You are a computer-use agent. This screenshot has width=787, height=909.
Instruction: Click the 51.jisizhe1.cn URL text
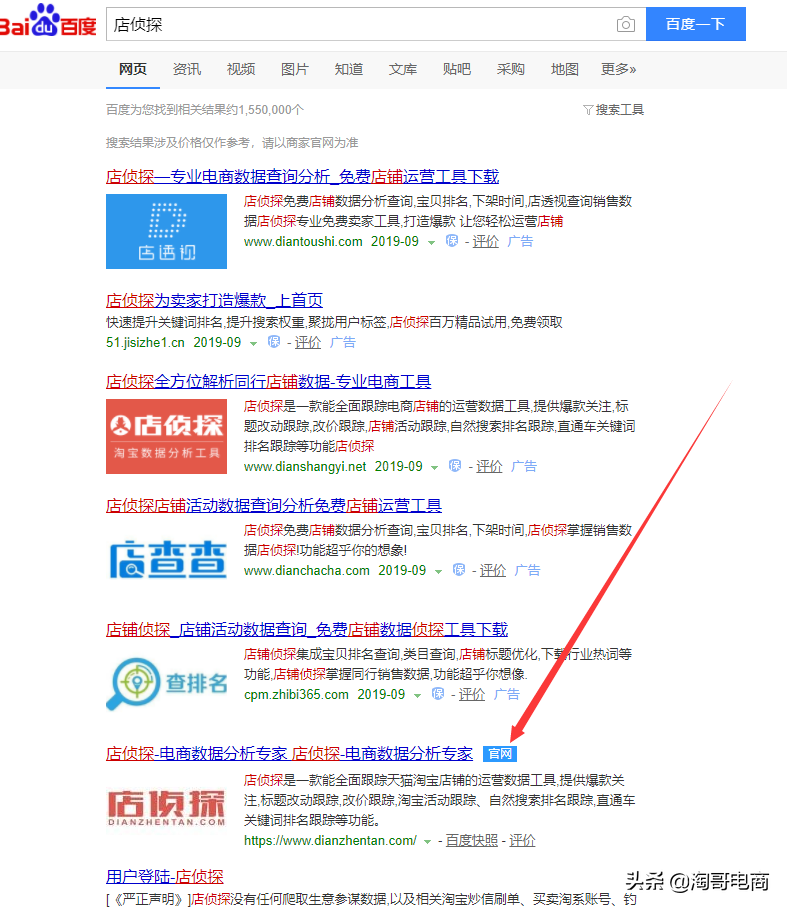coord(145,343)
